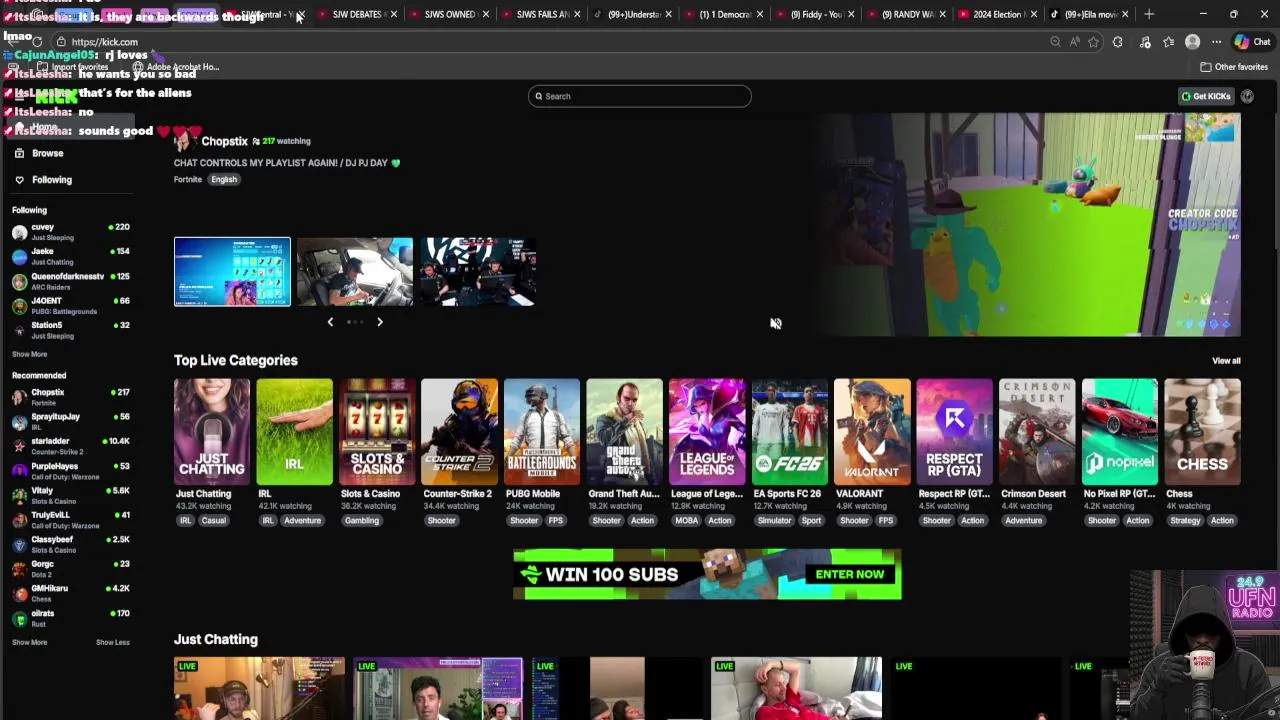Click Enter Now on Win 100 Subs banner
The width and height of the screenshot is (1280, 720).
pos(849,575)
